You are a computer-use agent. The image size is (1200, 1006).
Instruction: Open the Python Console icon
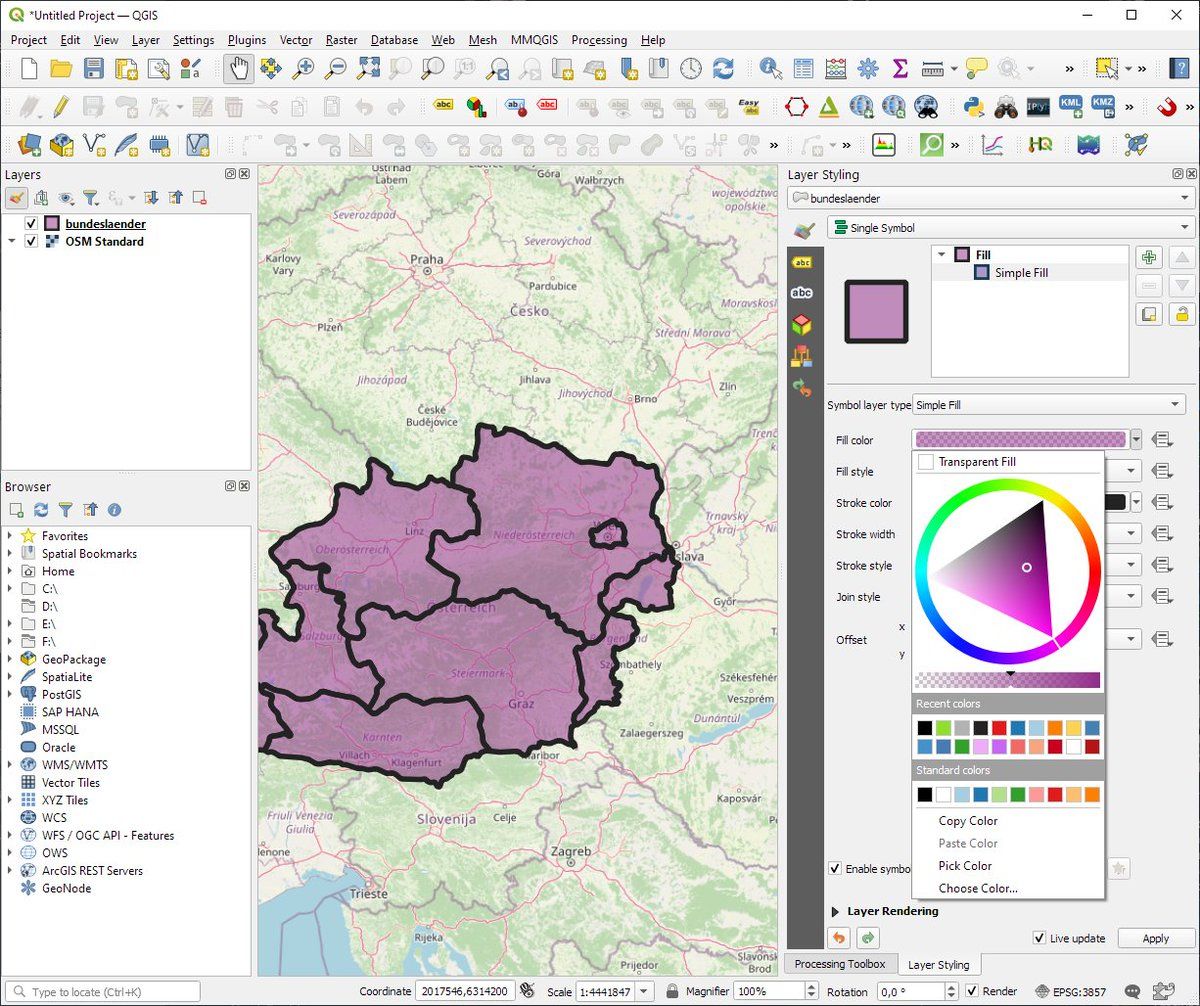(x=973, y=106)
